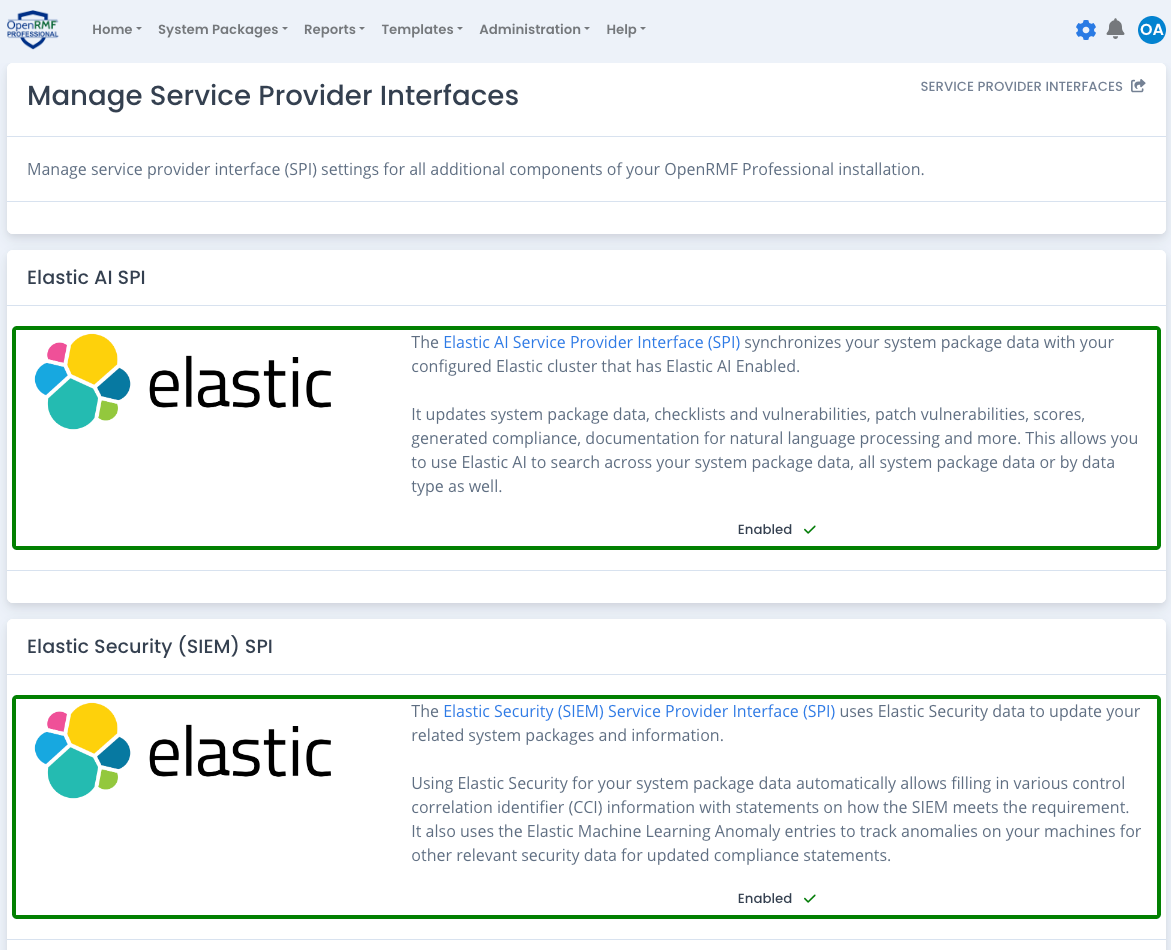The width and height of the screenshot is (1171, 950).
Task: Select the Elastic Security (SIEM) SPI heading
Action: (149, 646)
